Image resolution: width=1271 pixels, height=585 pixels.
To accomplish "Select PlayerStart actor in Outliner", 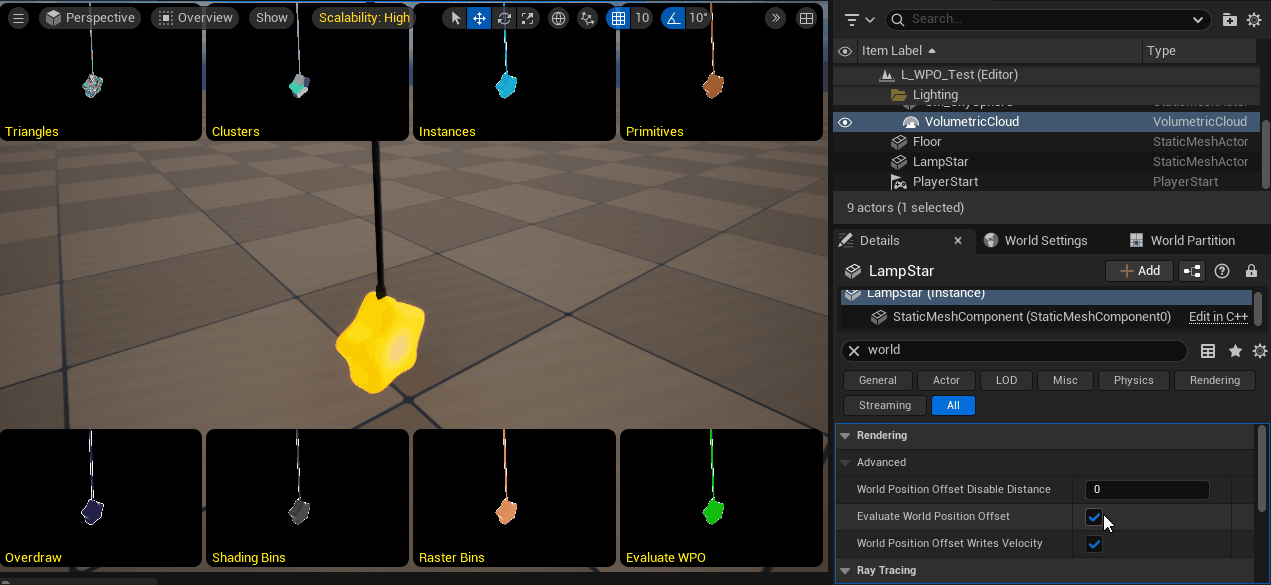I will coord(1046,182).
